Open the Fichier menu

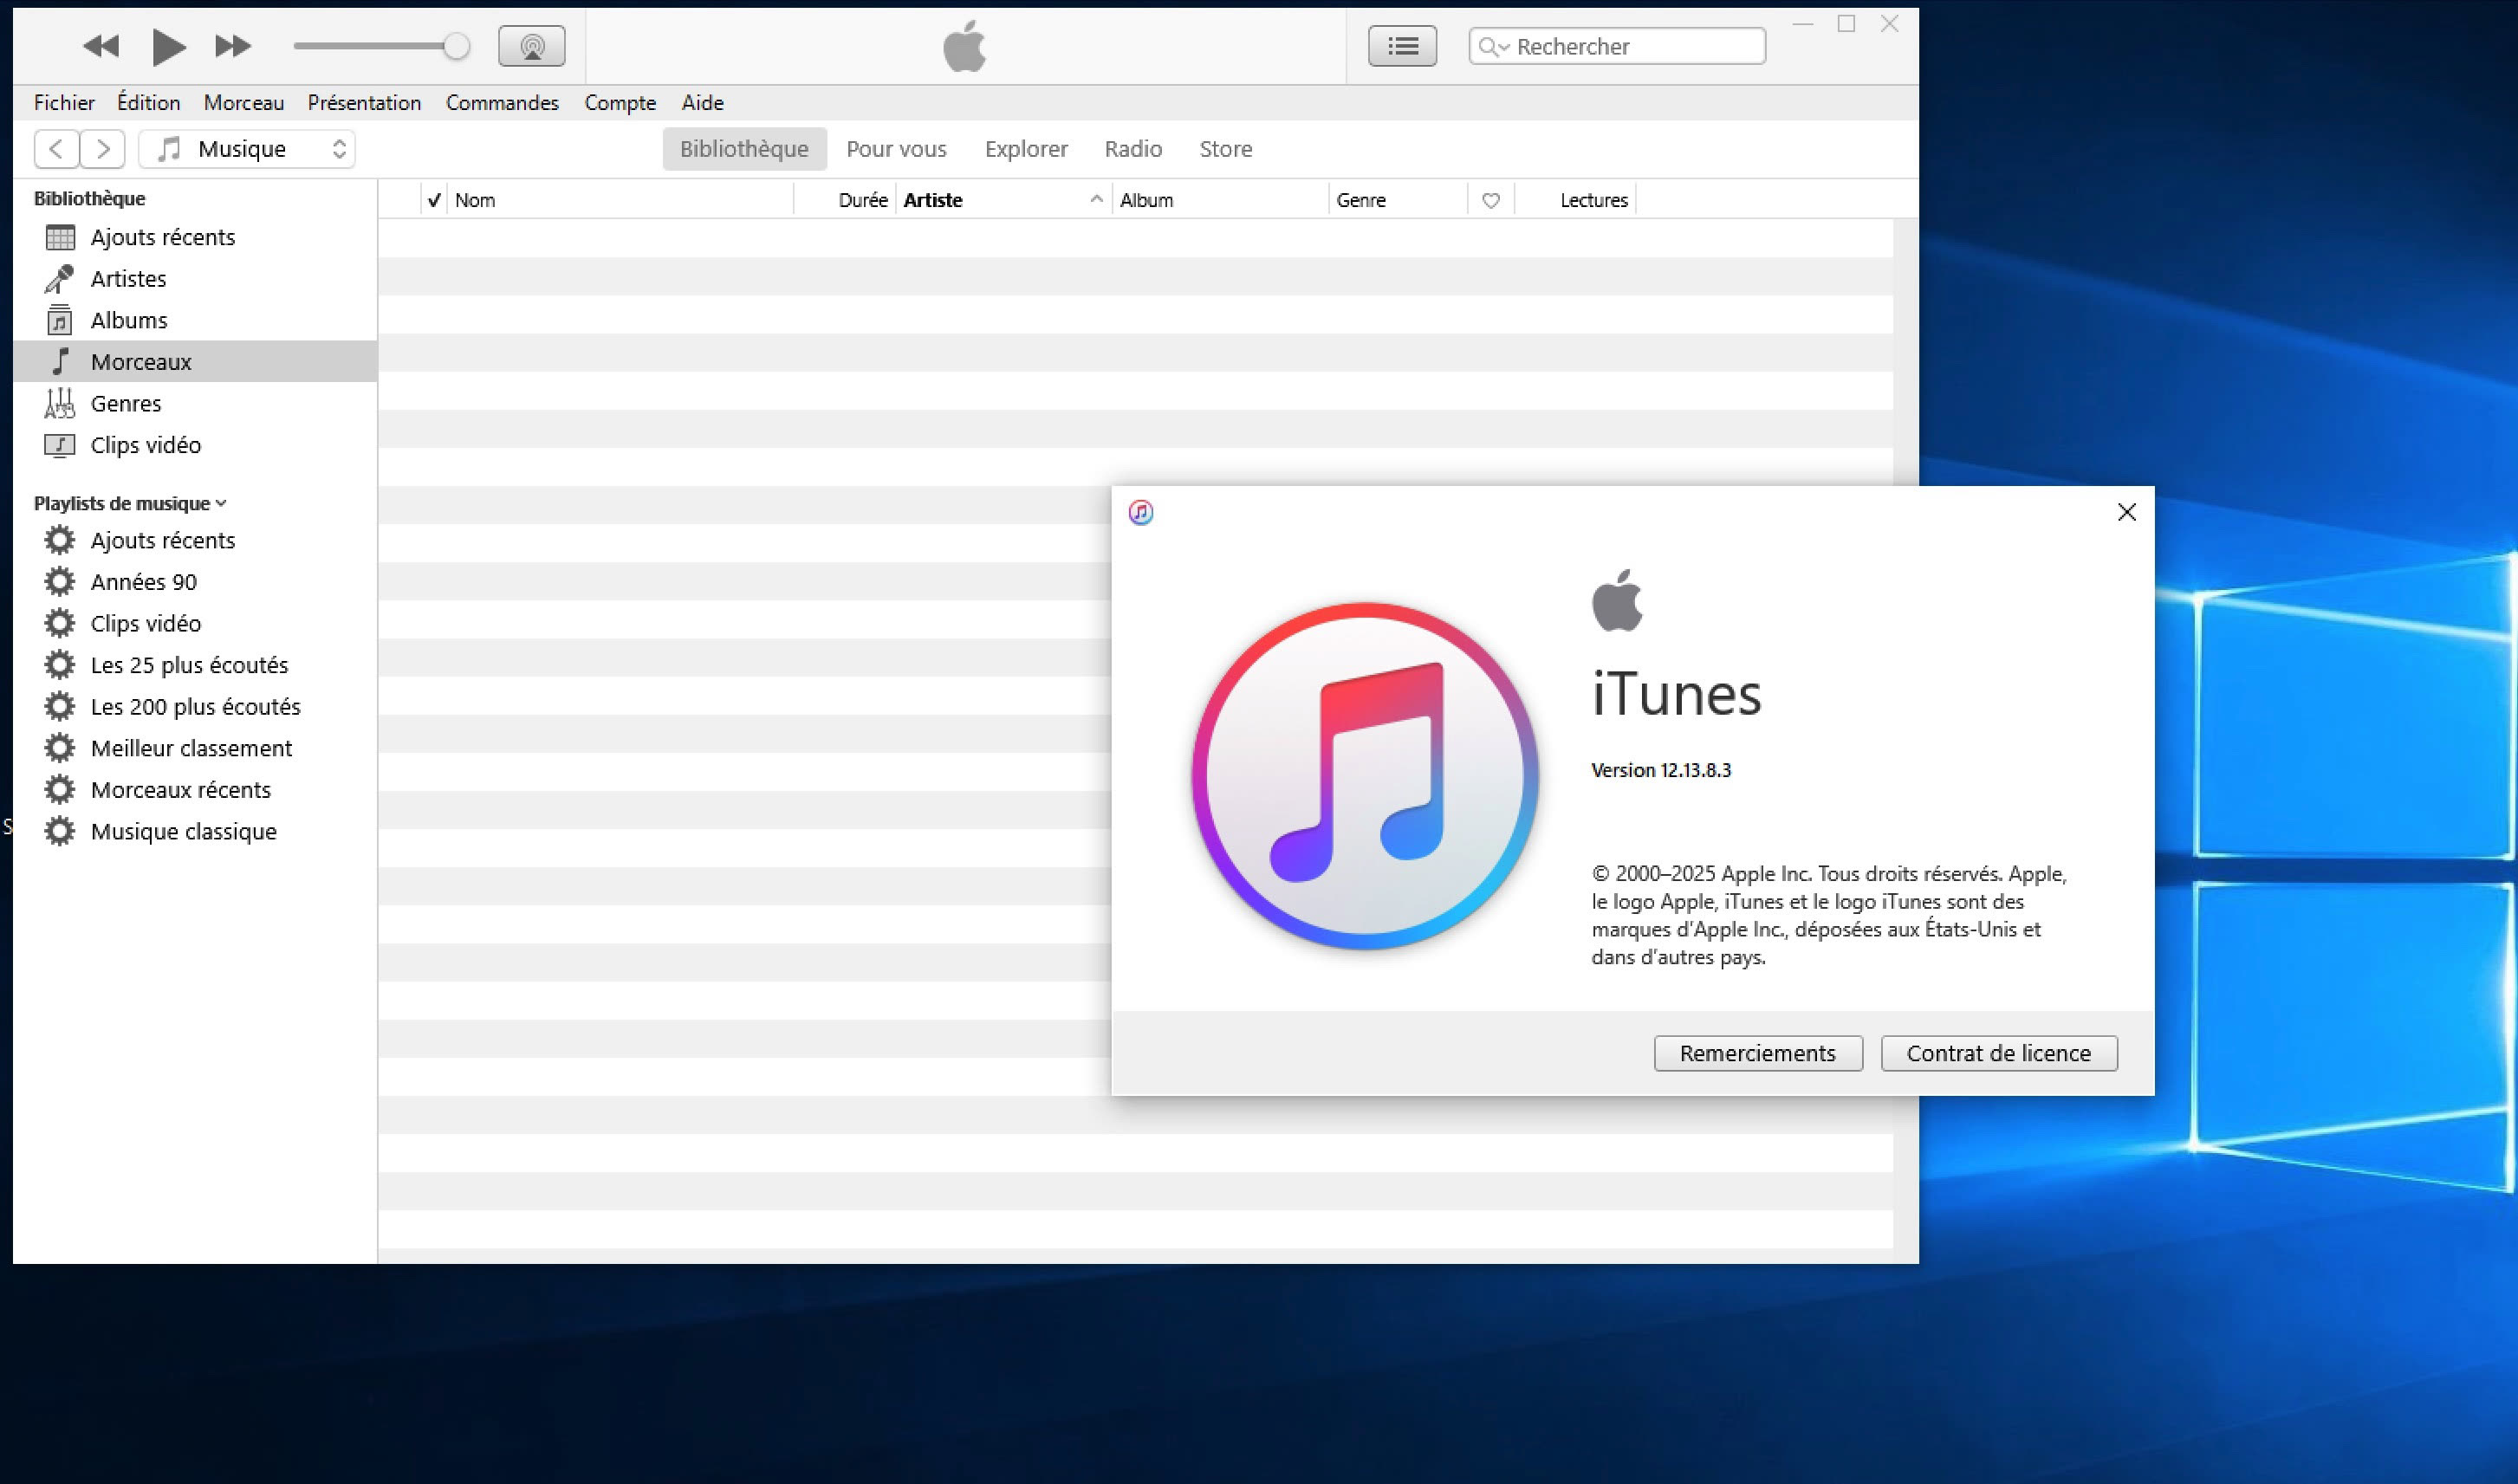64,102
